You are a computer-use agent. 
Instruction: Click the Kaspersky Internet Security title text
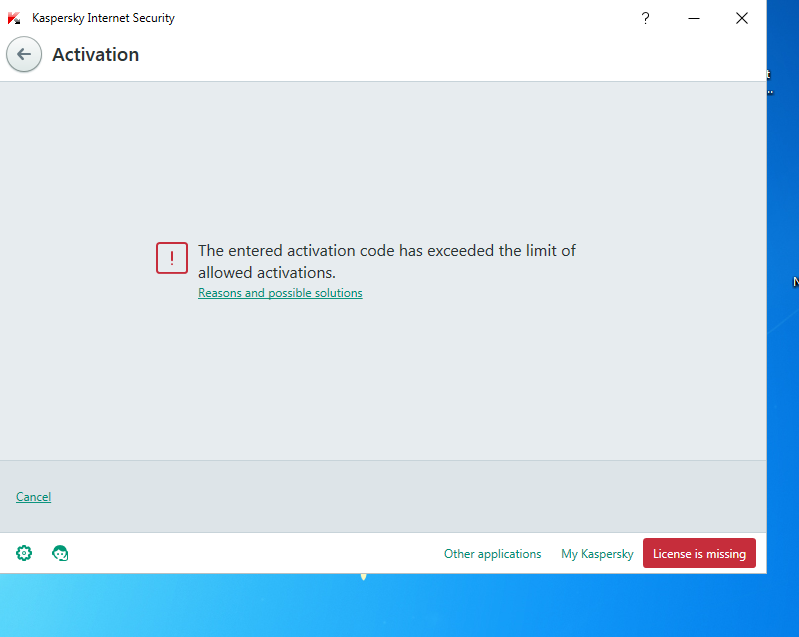point(103,18)
